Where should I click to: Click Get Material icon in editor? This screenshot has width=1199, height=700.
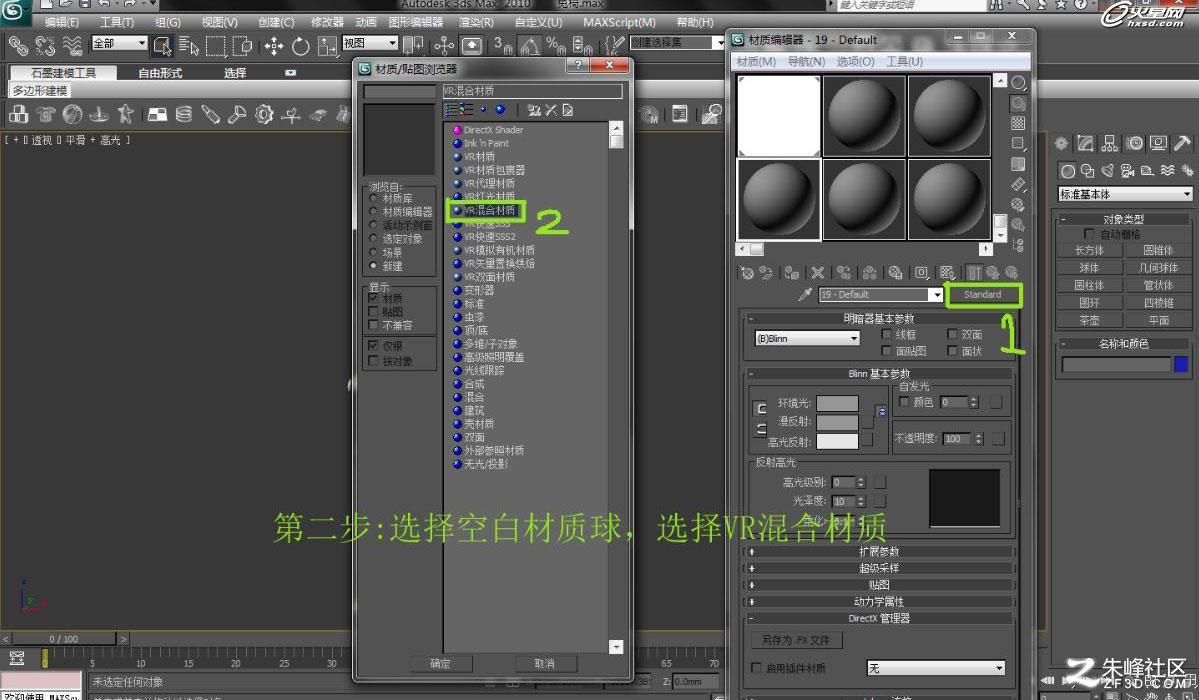click(x=747, y=272)
